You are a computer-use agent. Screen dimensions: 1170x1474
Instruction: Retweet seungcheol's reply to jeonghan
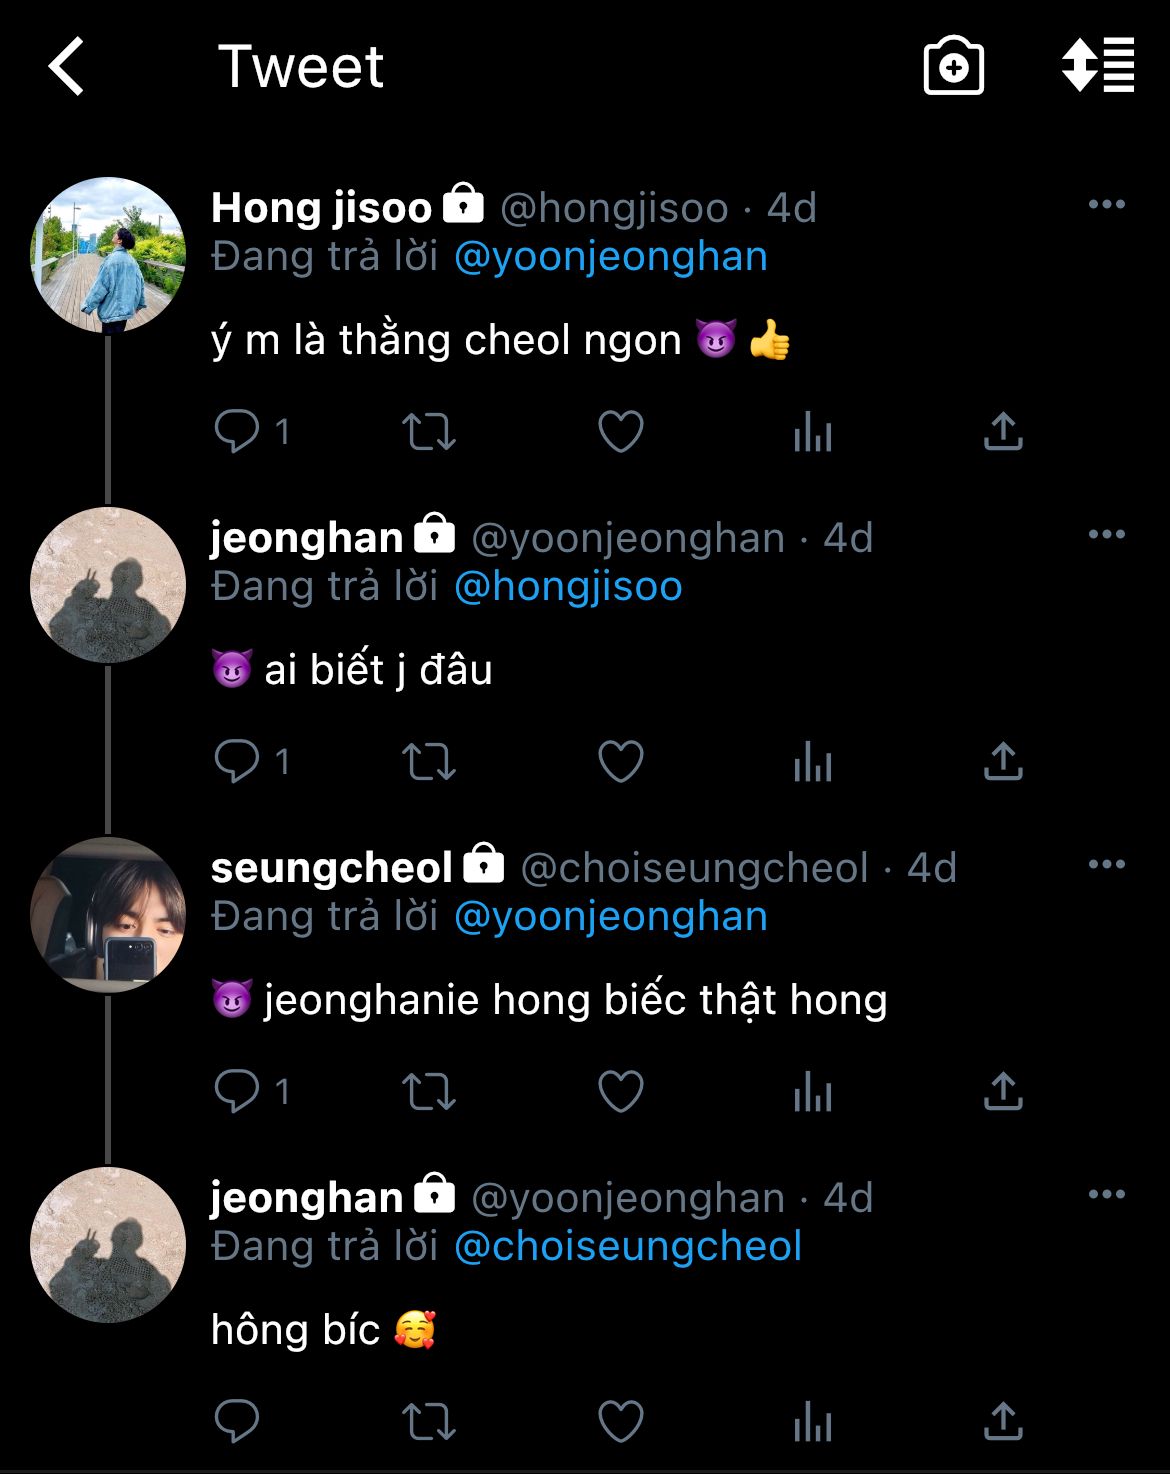(x=429, y=1092)
